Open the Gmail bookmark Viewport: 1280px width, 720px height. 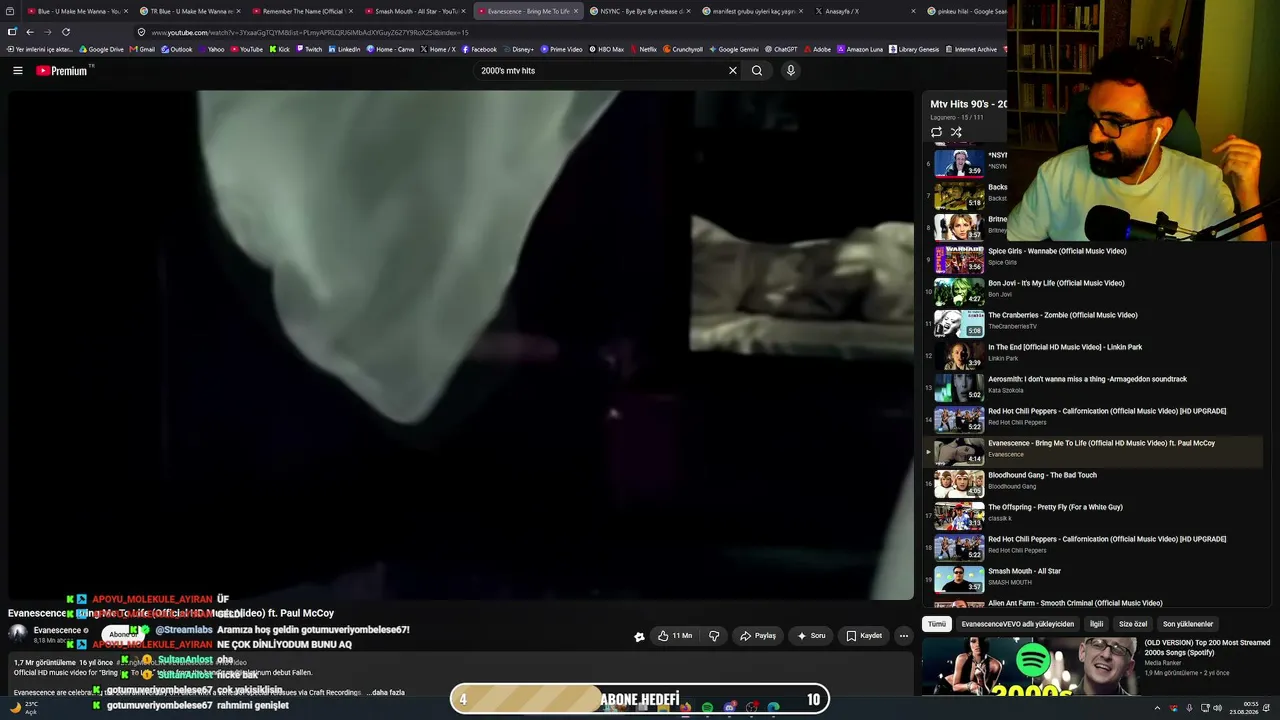(142, 49)
